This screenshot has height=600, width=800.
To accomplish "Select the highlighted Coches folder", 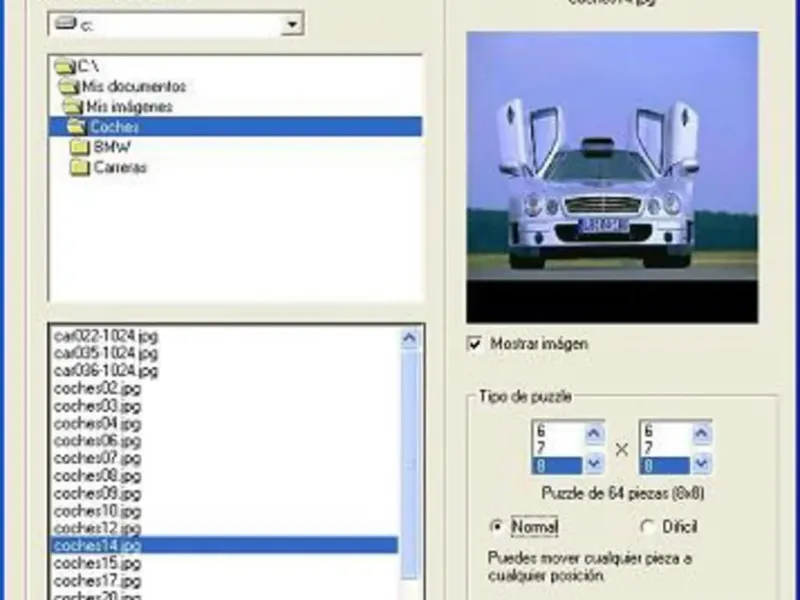I will (x=235, y=127).
